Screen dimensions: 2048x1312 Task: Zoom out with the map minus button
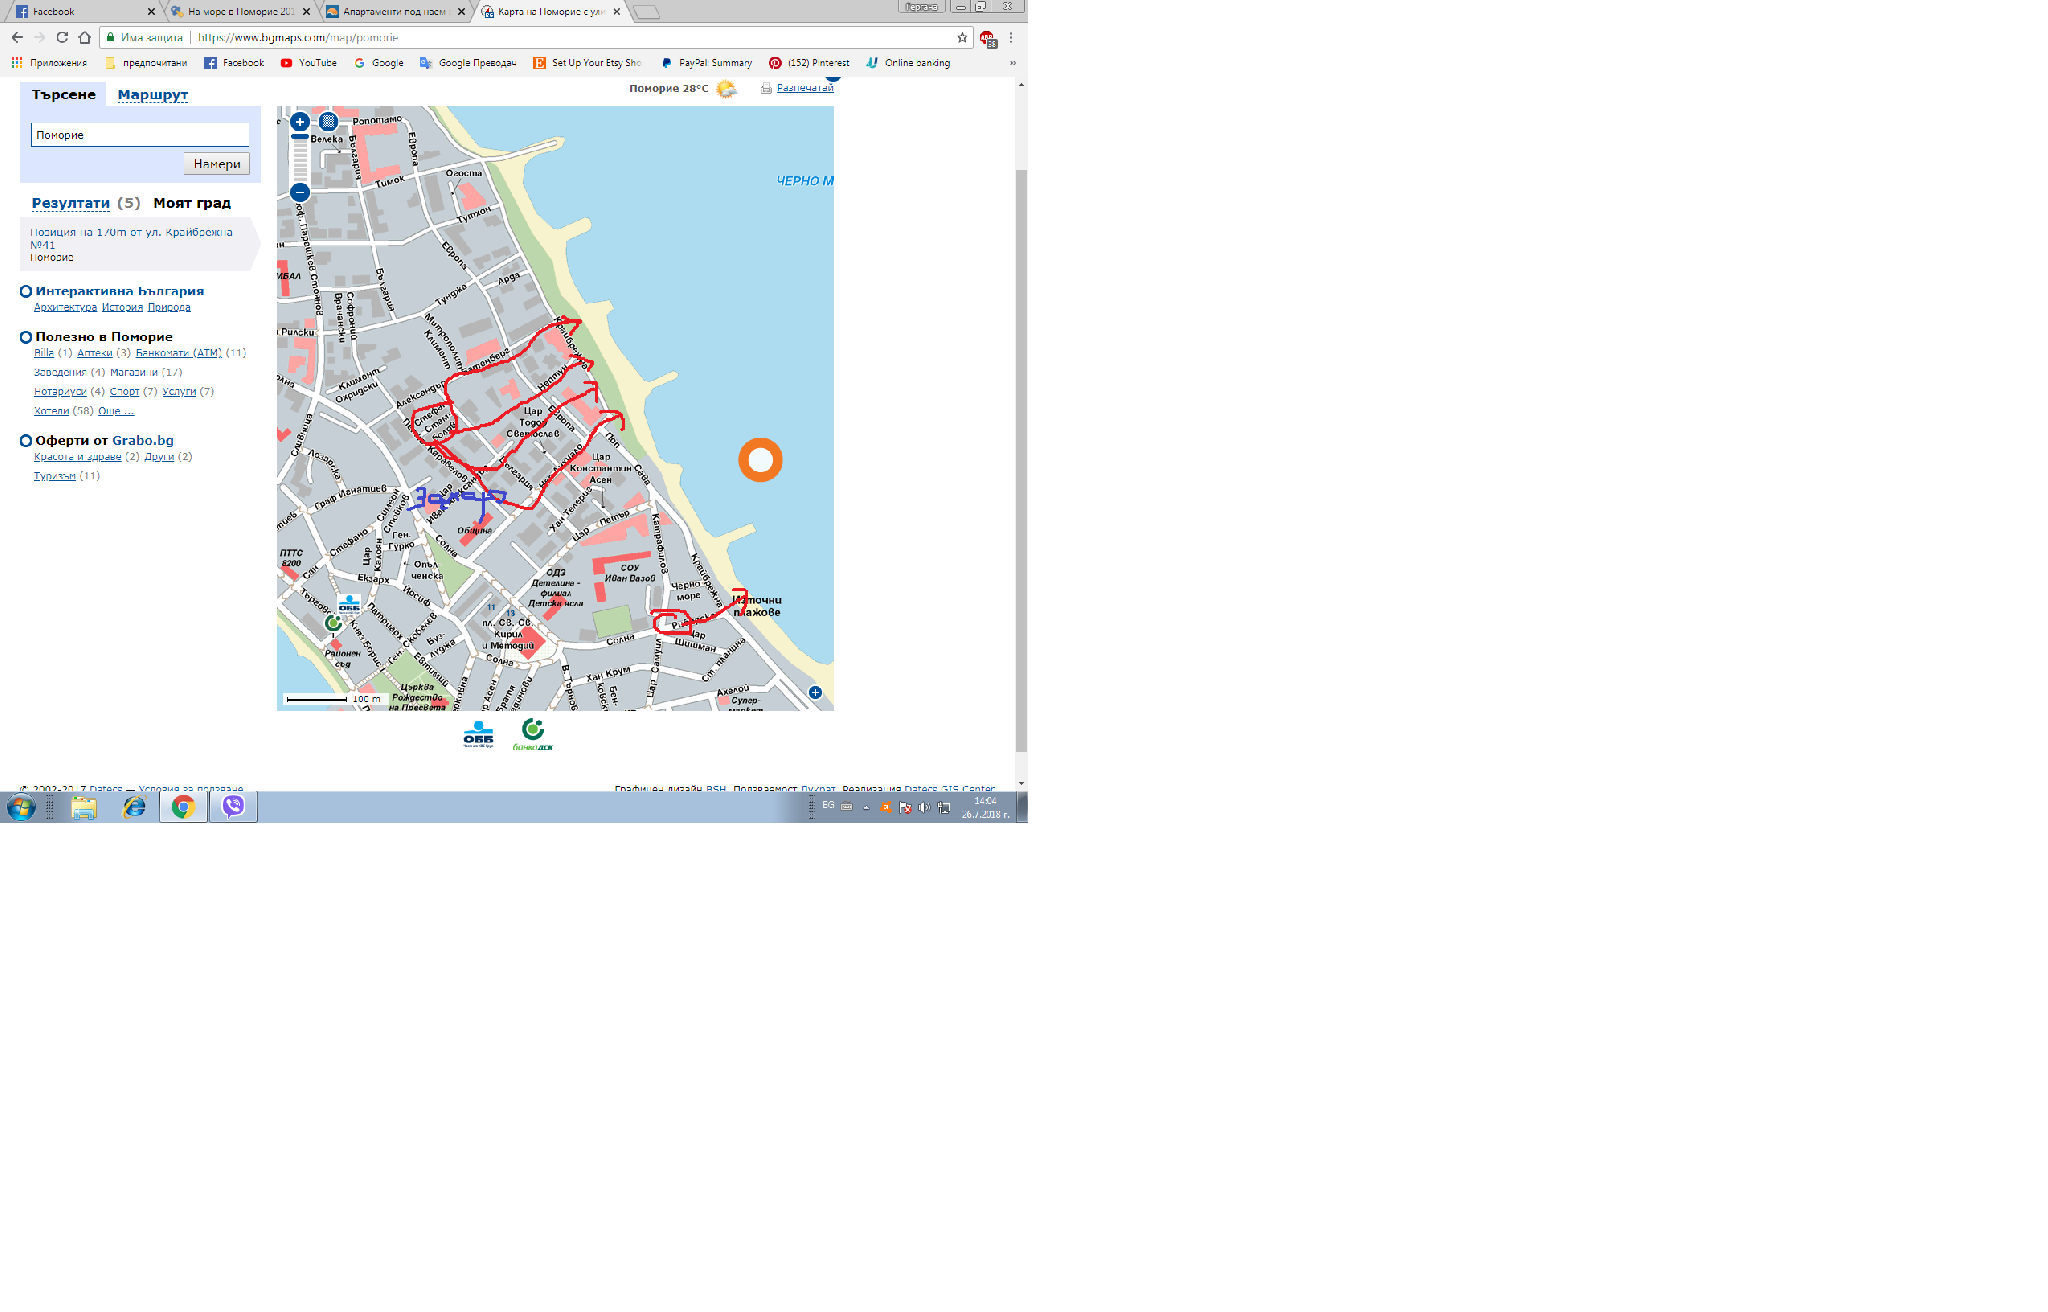pyautogui.click(x=299, y=192)
